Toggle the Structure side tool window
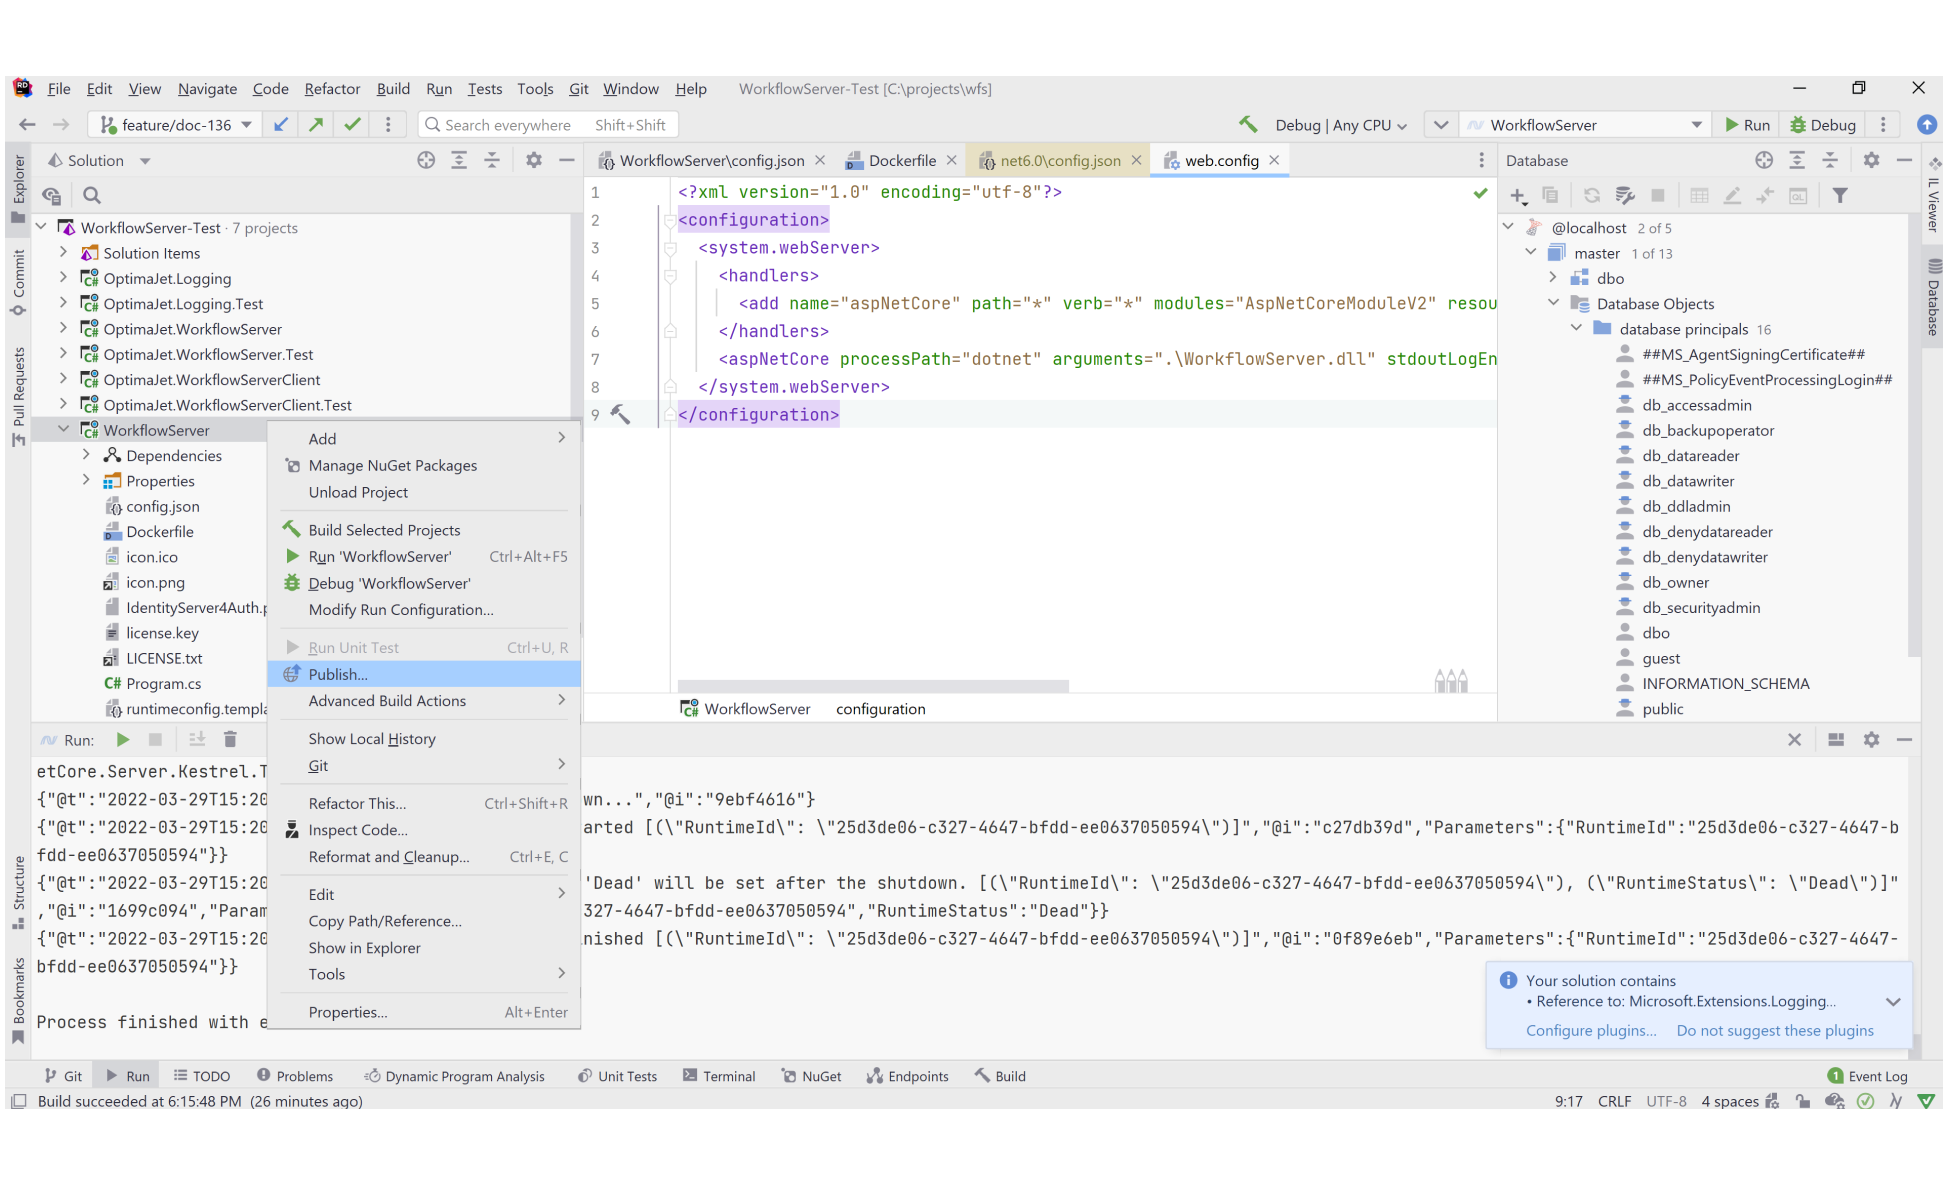 (18, 892)
